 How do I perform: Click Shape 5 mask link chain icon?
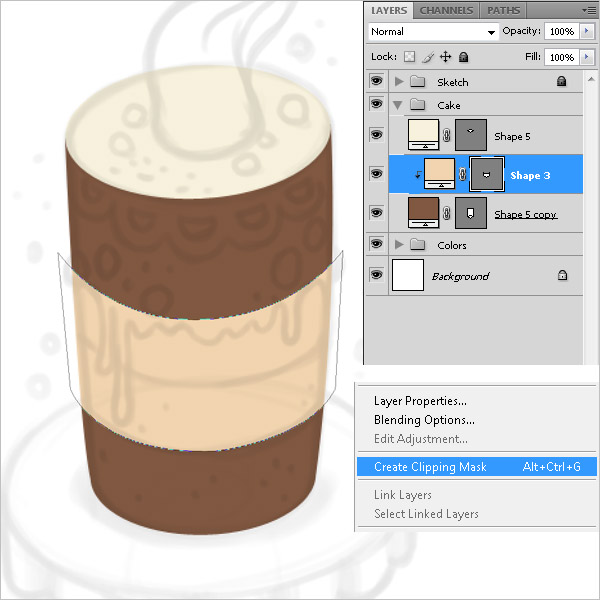[447, 135]
